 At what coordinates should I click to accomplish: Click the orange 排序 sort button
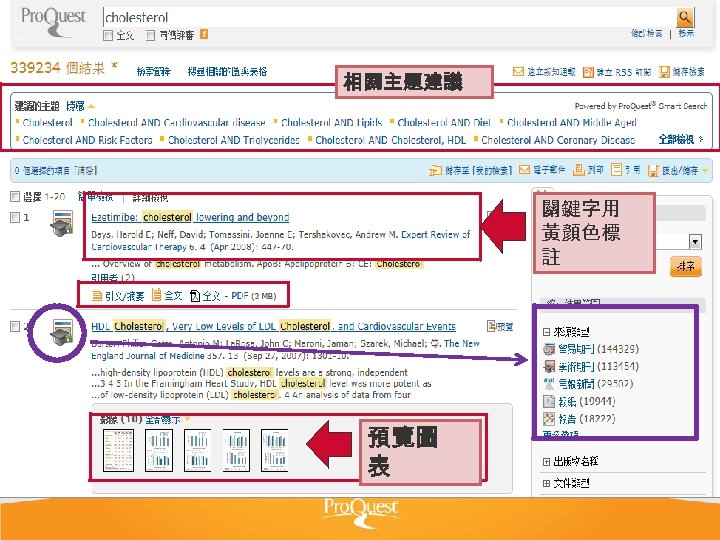coord(686,266)
